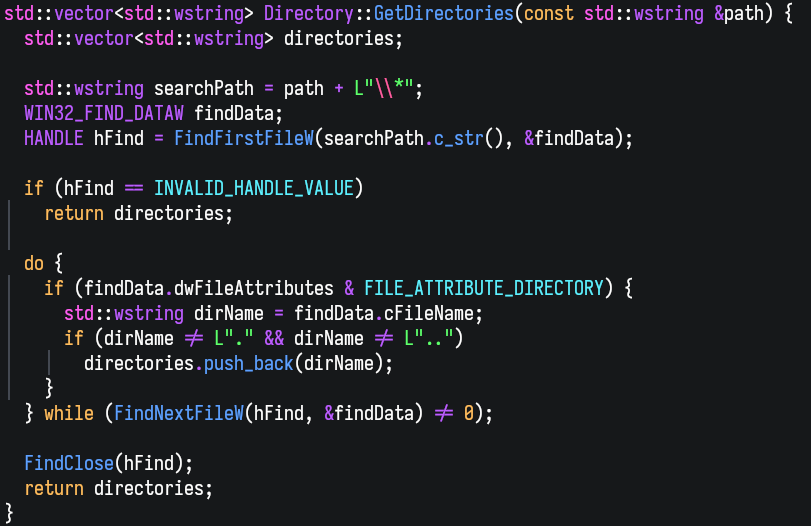
Task: Click the L"\\*" string literal
Action: click(x=384, y=88)
